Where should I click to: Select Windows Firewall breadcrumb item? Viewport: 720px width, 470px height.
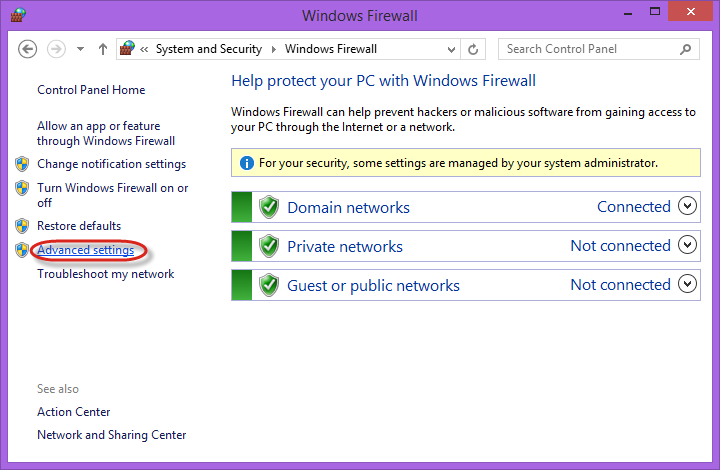330,49
